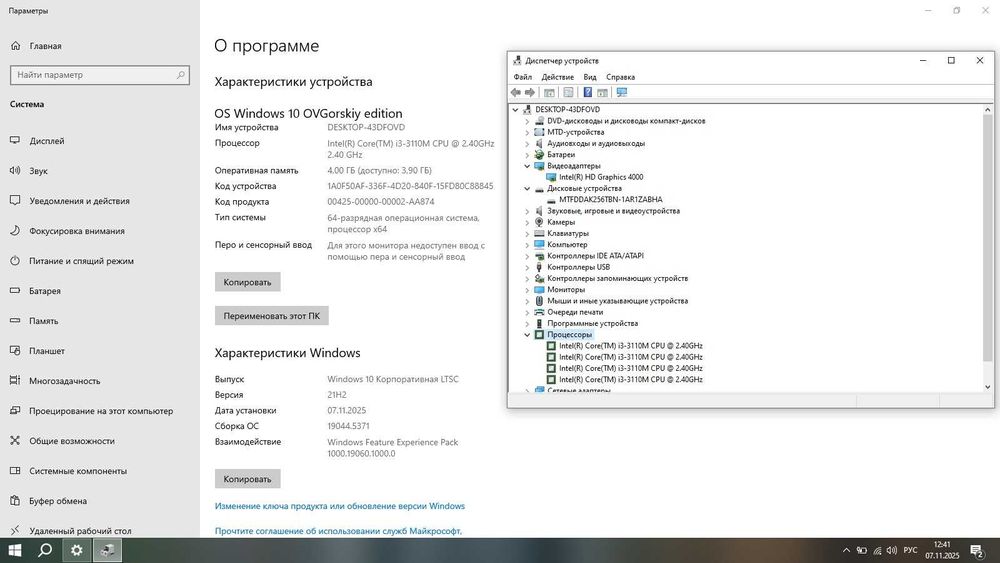Image resolution: width=1000 pixels, height=563 pixels.
Task: Open Прочтите соглашение об использовании служб link
Action: point(338,530)
